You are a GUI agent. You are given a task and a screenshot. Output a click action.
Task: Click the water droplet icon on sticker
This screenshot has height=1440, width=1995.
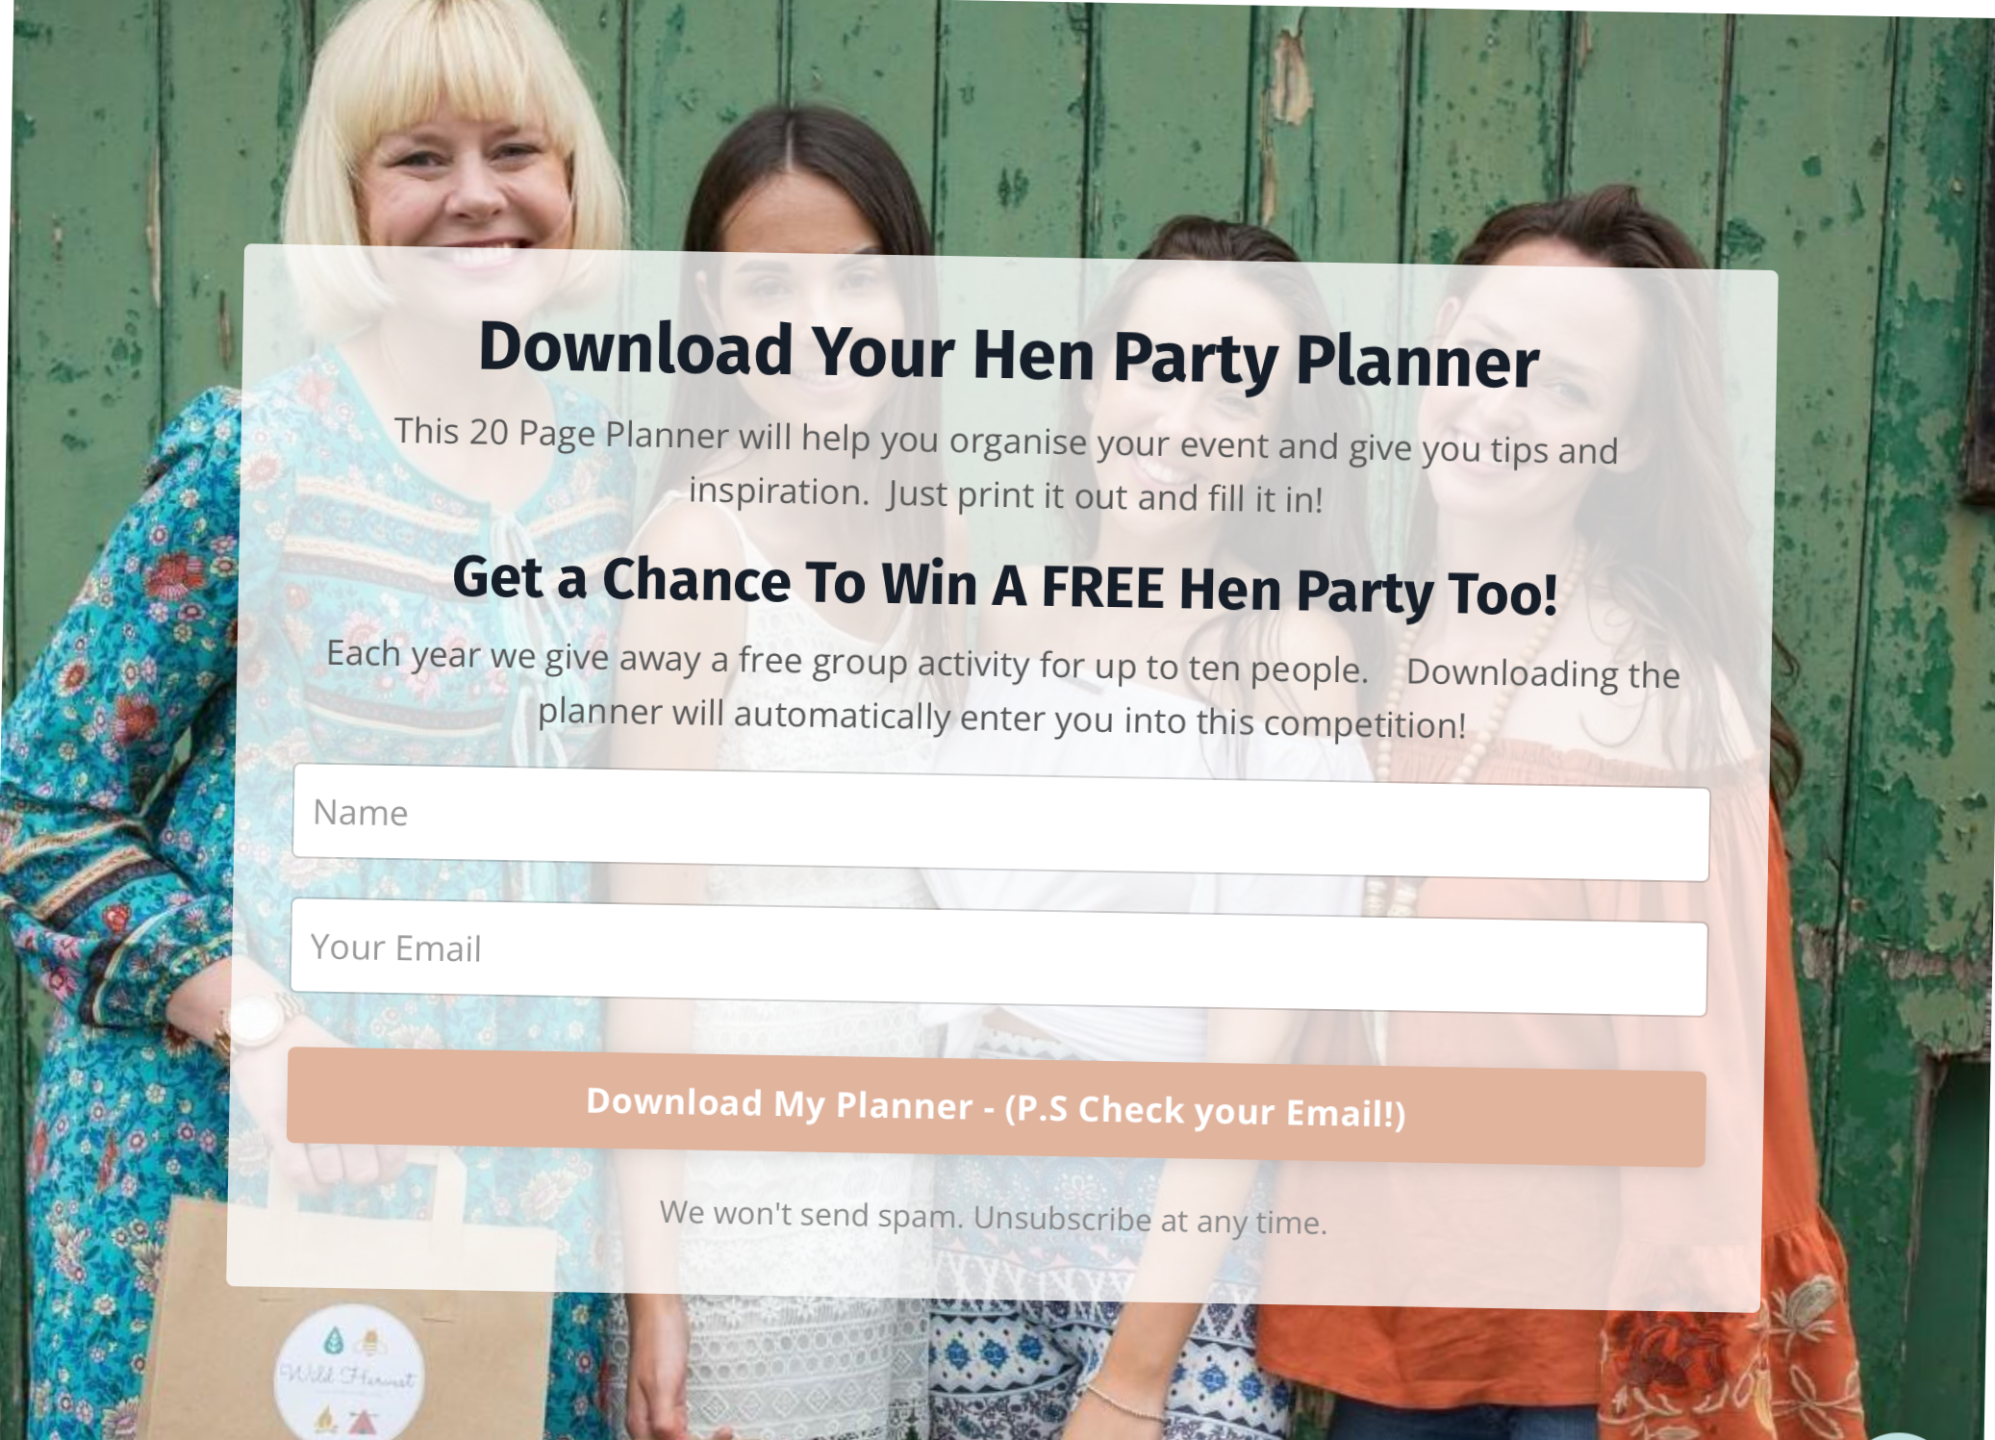point(335,1340)
